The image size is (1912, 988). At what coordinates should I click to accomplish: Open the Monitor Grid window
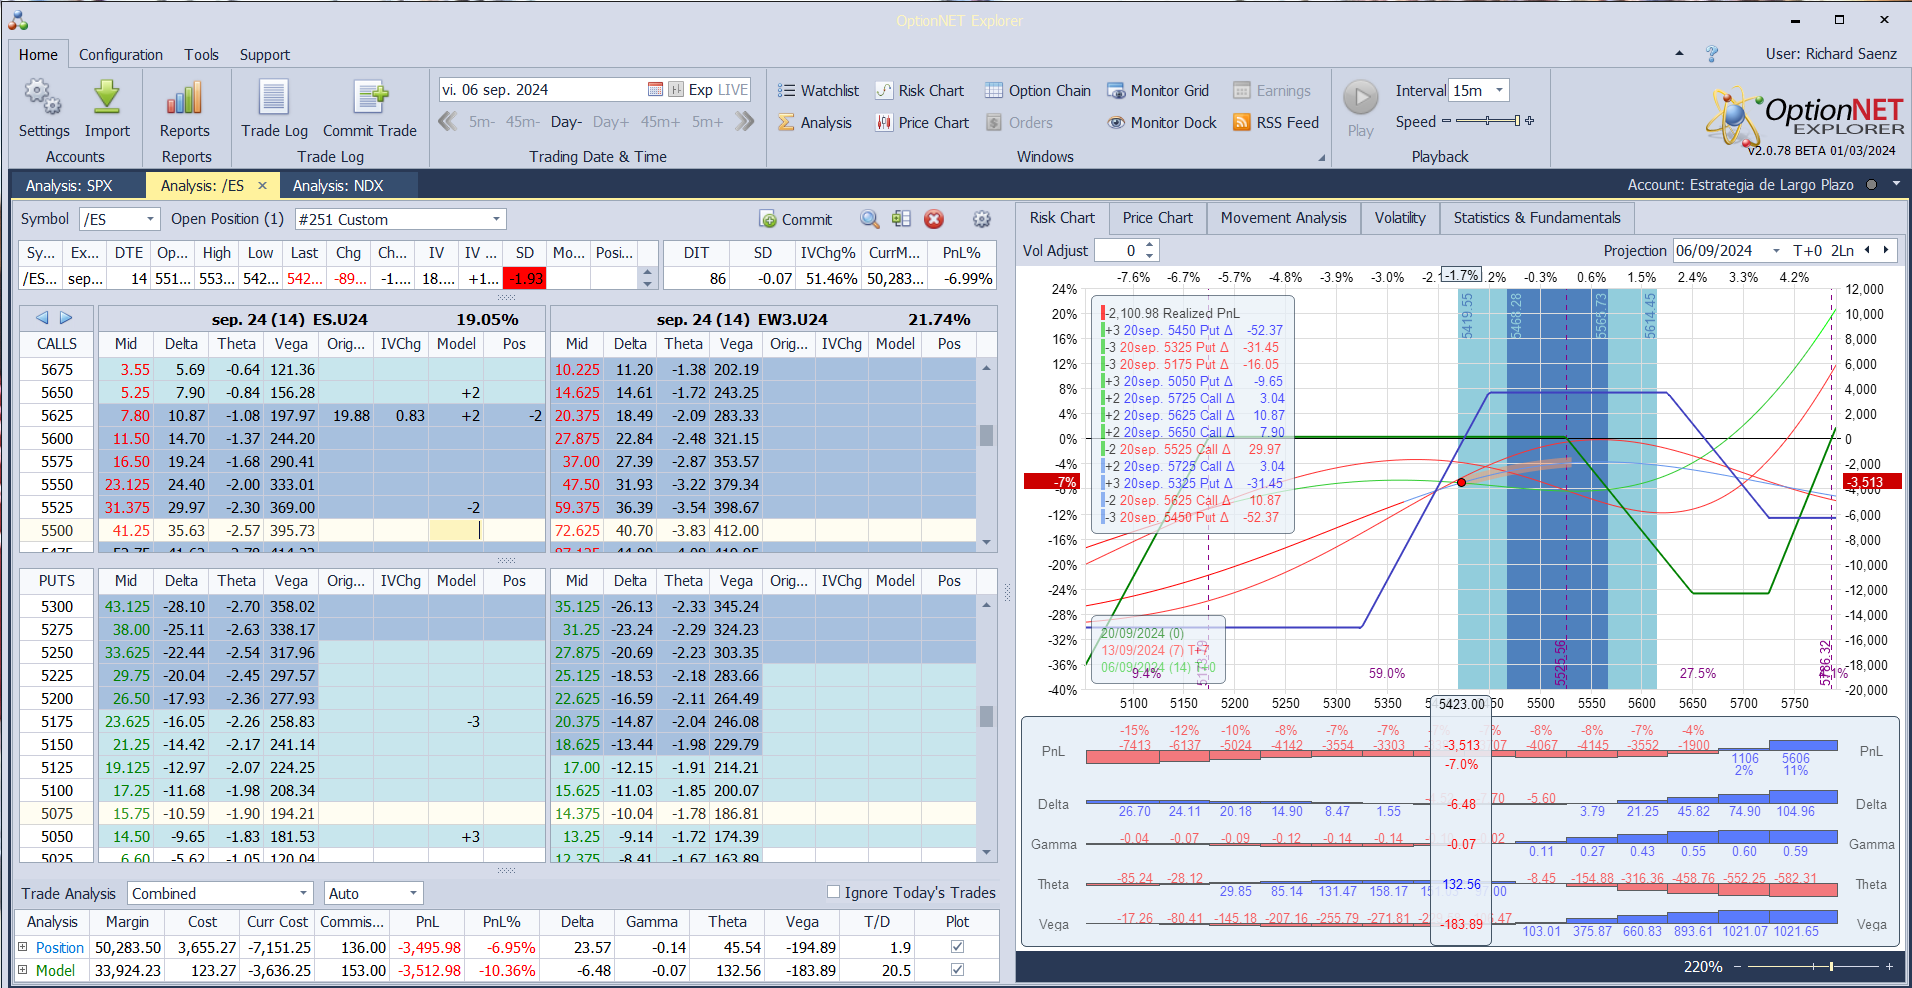click(x=1158, y=91)
